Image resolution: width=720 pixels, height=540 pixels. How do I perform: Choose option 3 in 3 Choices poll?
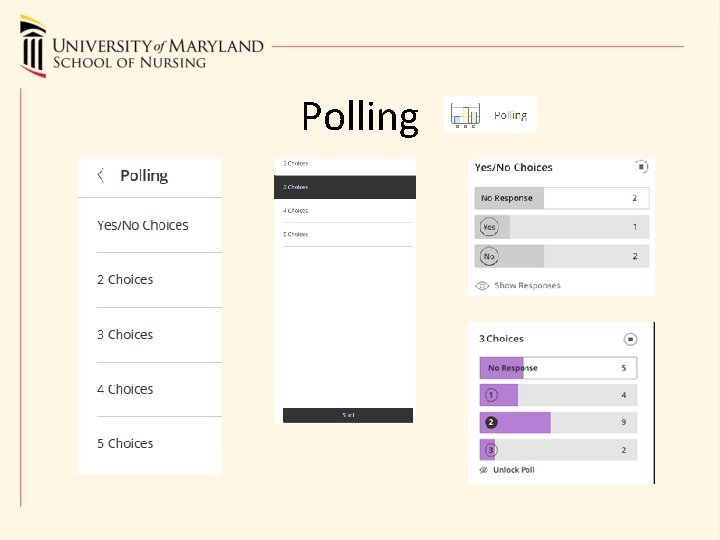(491, 450)
